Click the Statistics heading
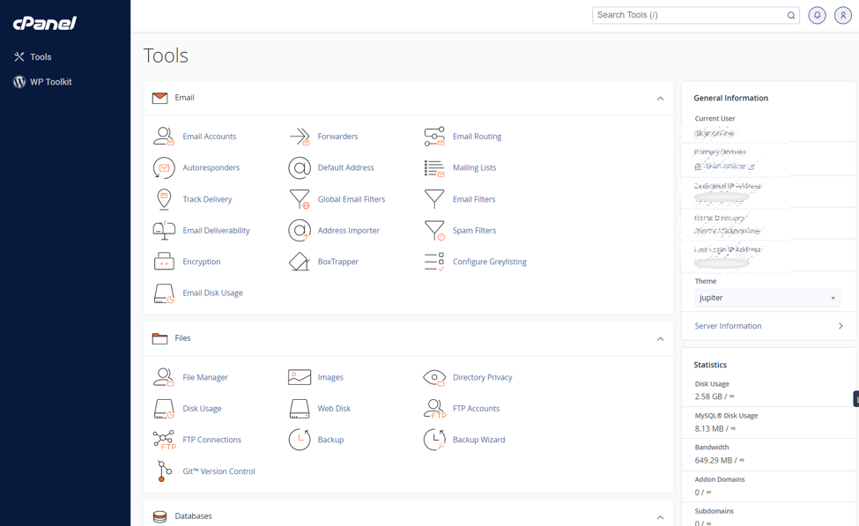The image size is (859, 526). point(710,365)
